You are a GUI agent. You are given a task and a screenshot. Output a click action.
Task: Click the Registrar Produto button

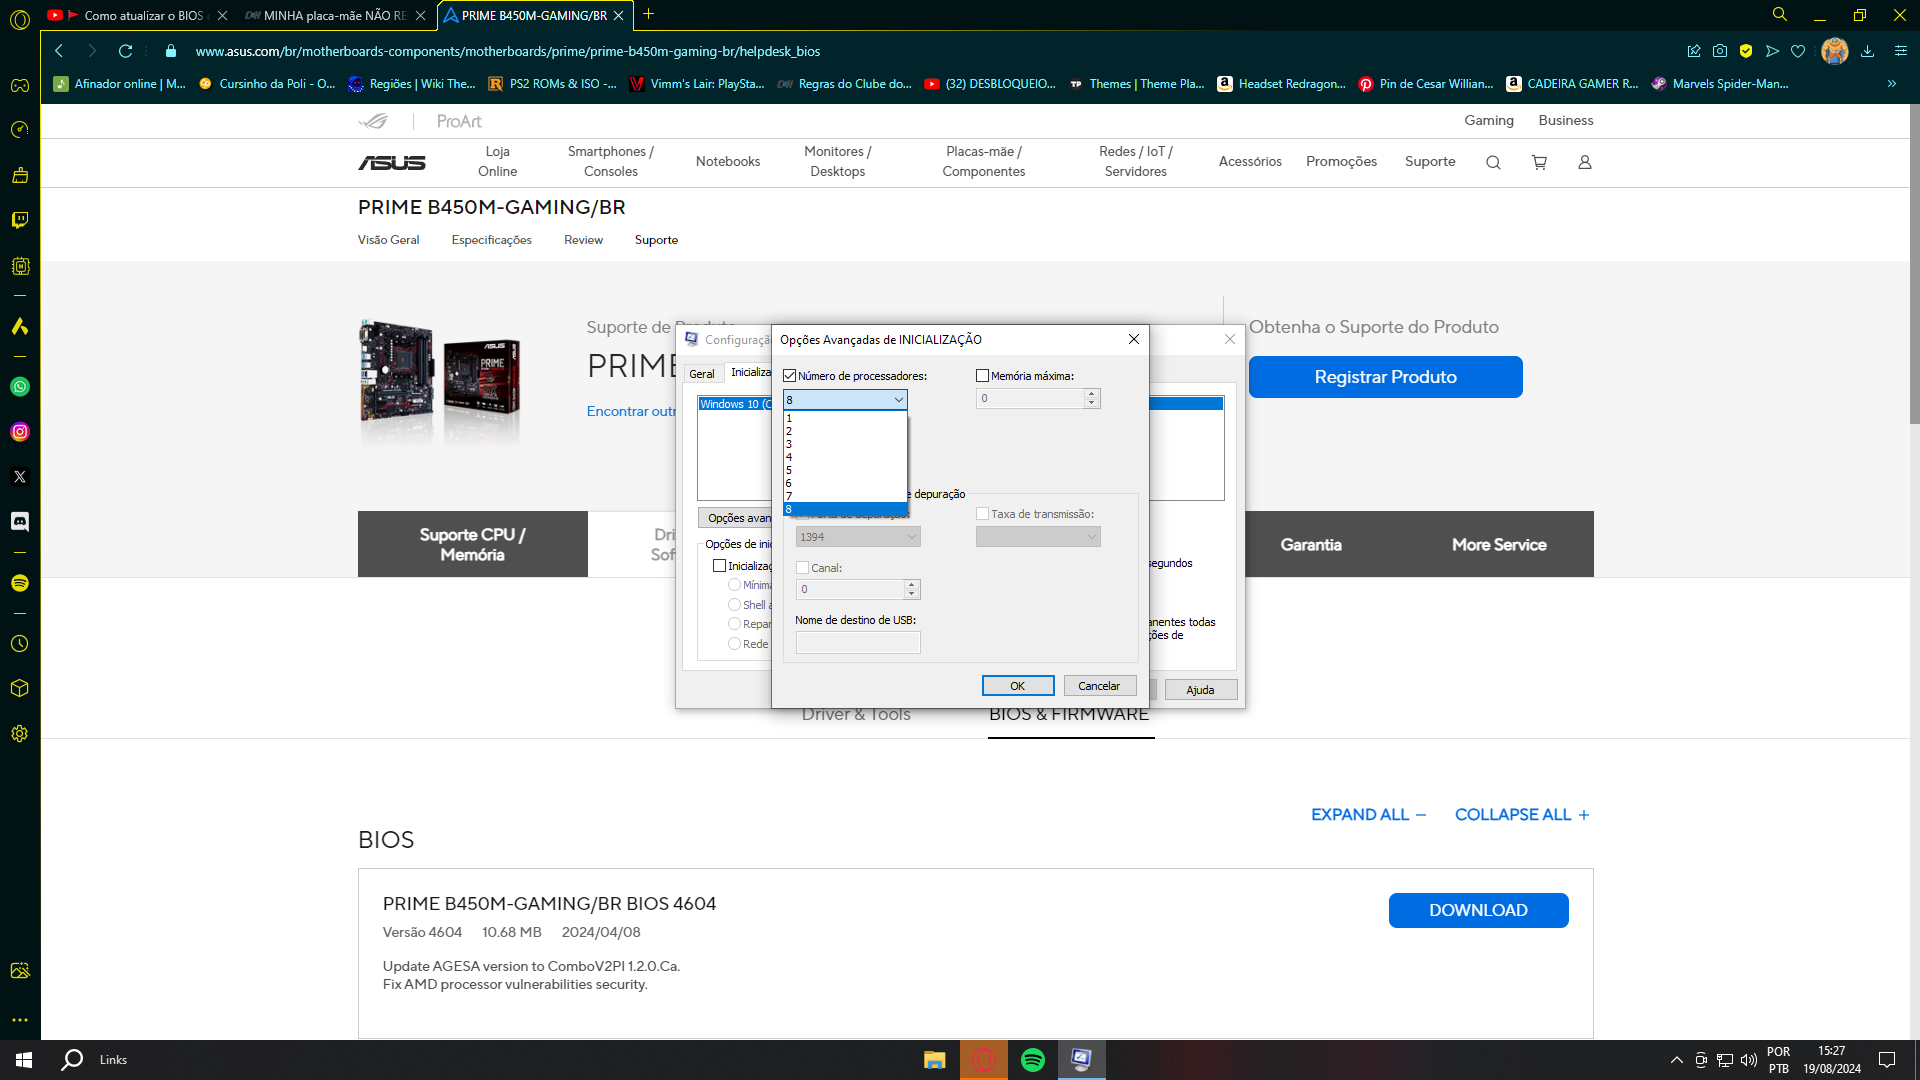click(1385, 377)
